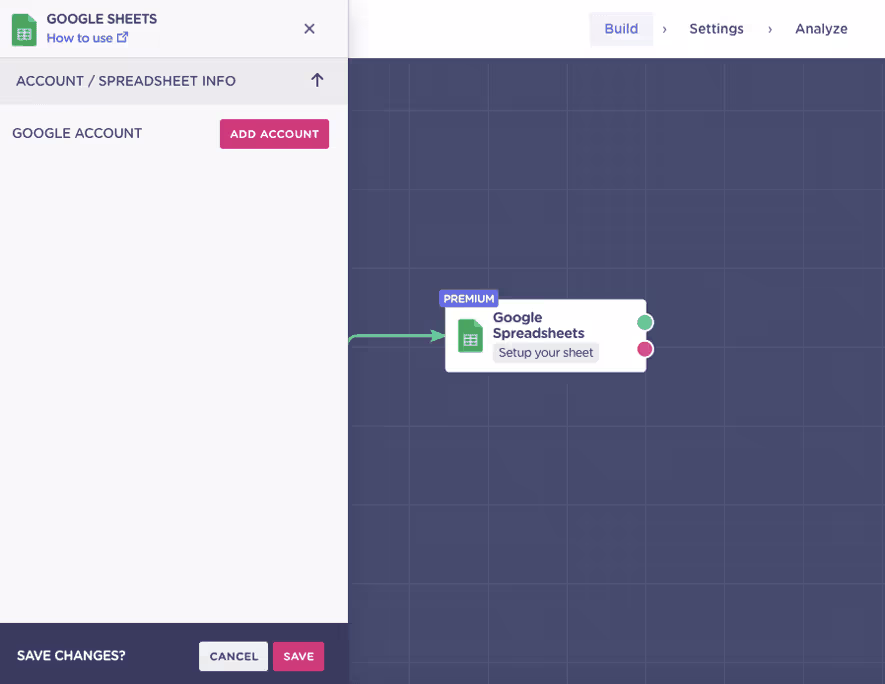
Task: Click the Save Changes? prompt text
Action: [71, 656]
